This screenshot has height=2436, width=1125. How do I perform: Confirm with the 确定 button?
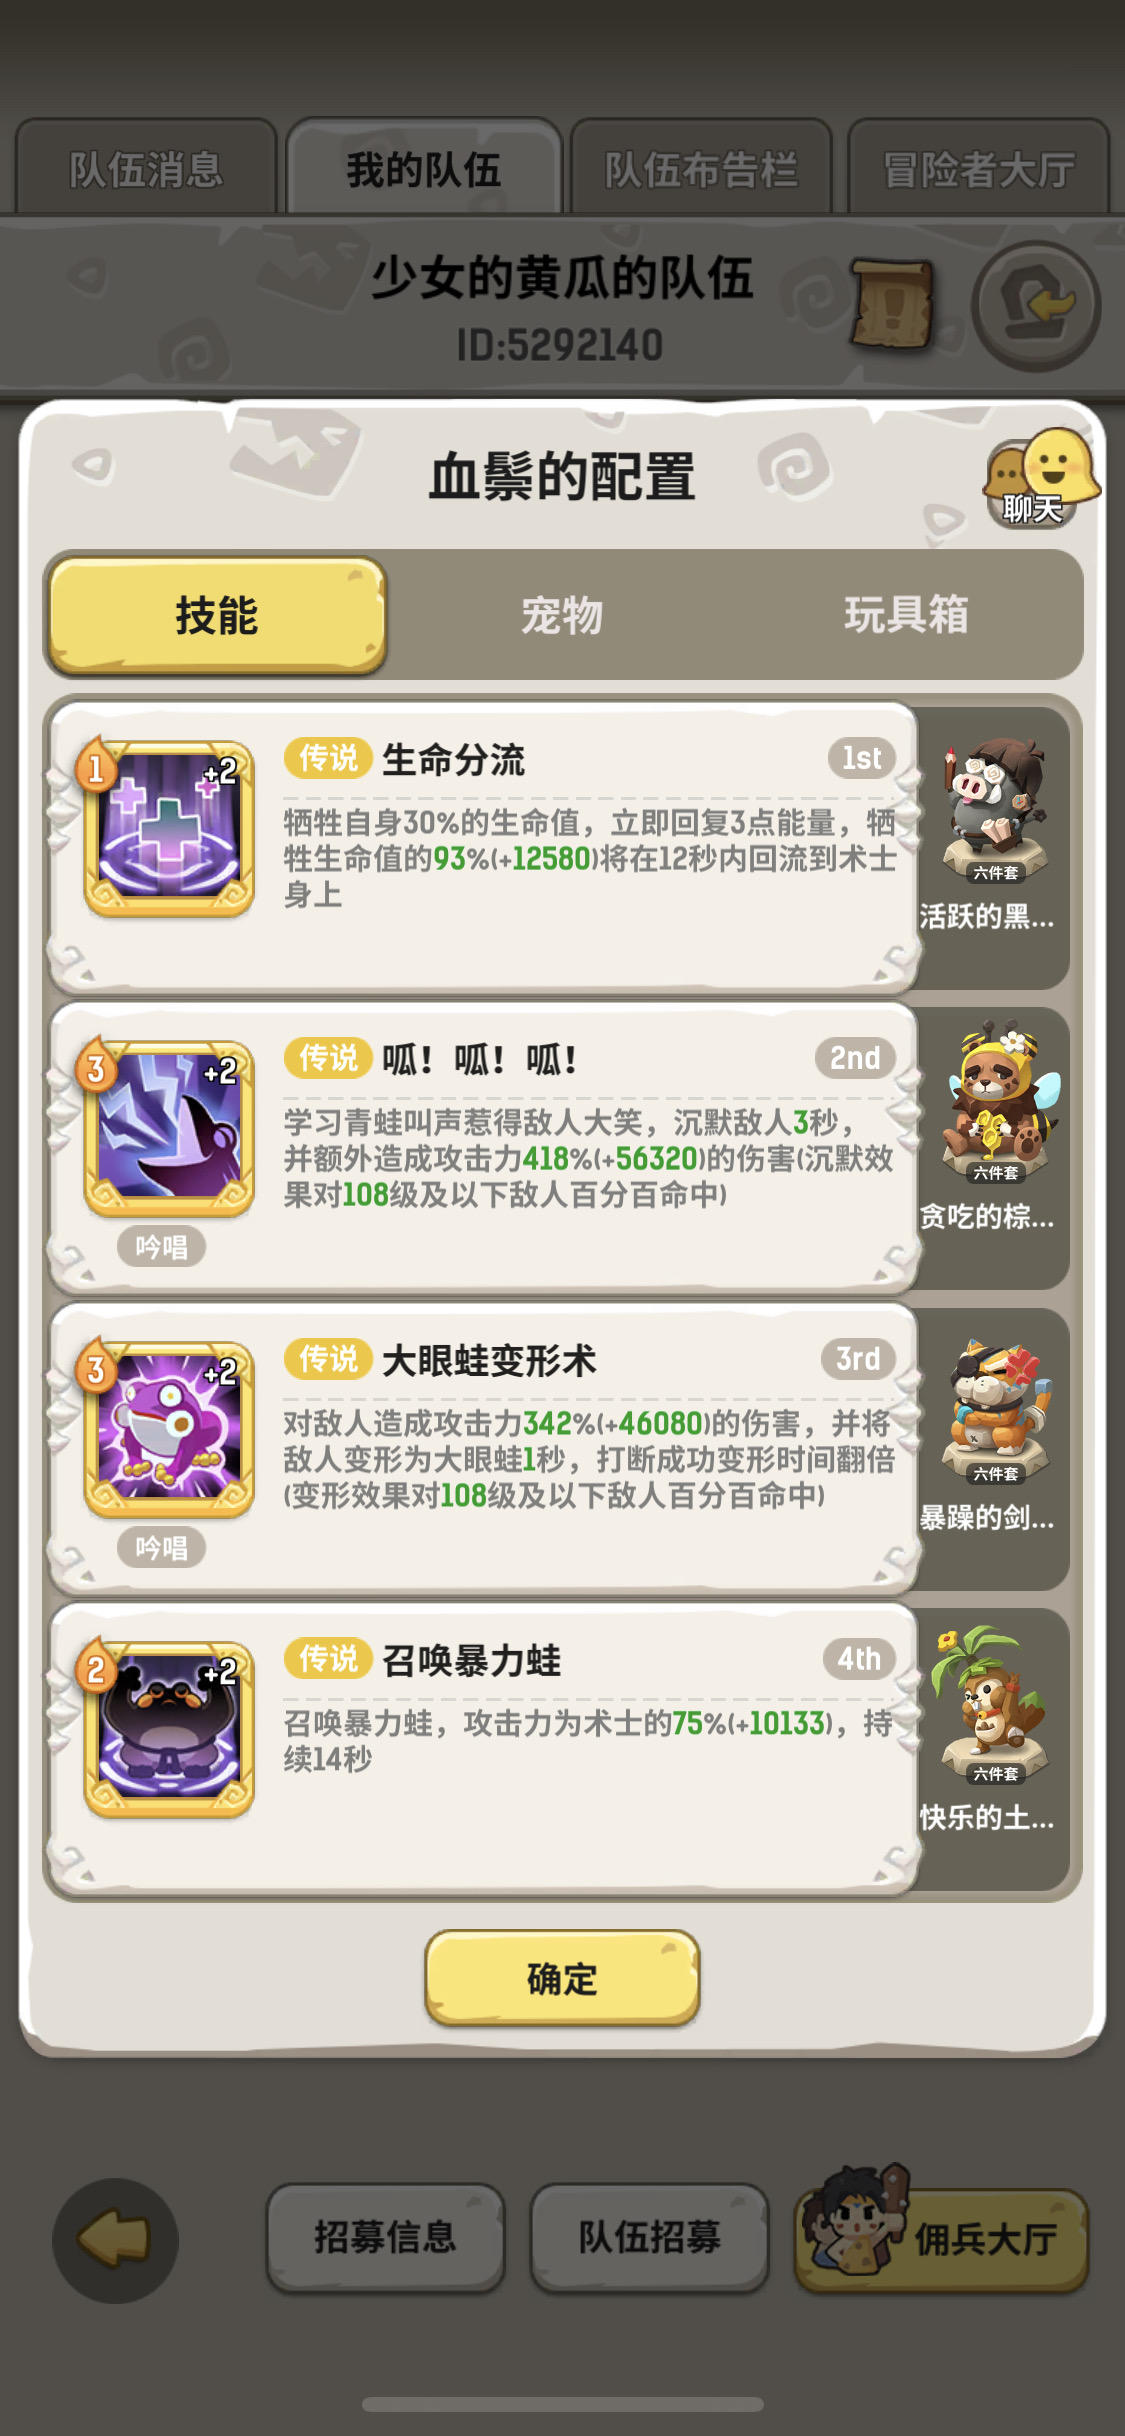(x=562, y=1978)
